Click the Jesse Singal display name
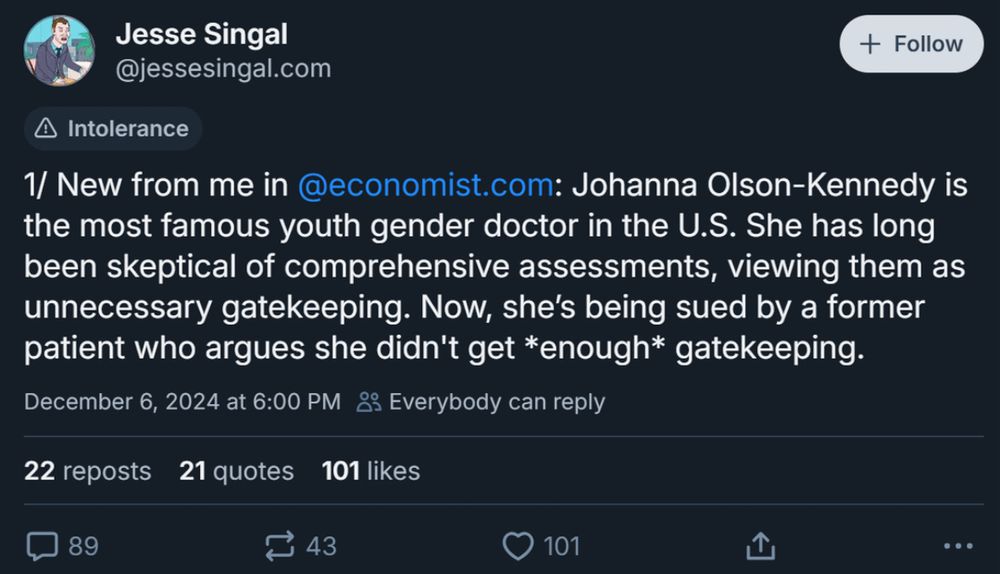The height and width of the screenshot is (574, 1000). click(x=201, y=34)
